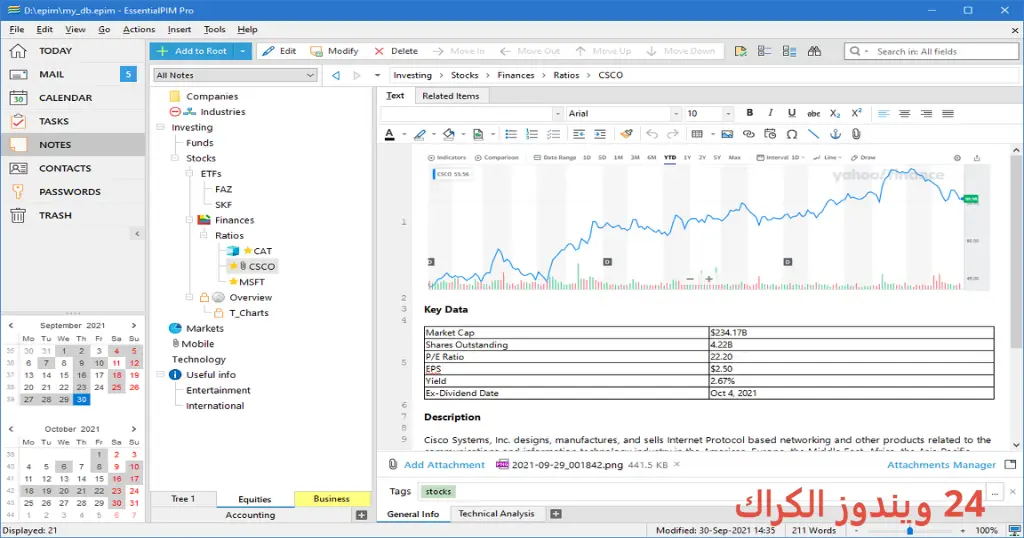Viewport: 1024px width, 538px height.
Task: Insert a special symbol (omega)
Action: tap(792, 134)
